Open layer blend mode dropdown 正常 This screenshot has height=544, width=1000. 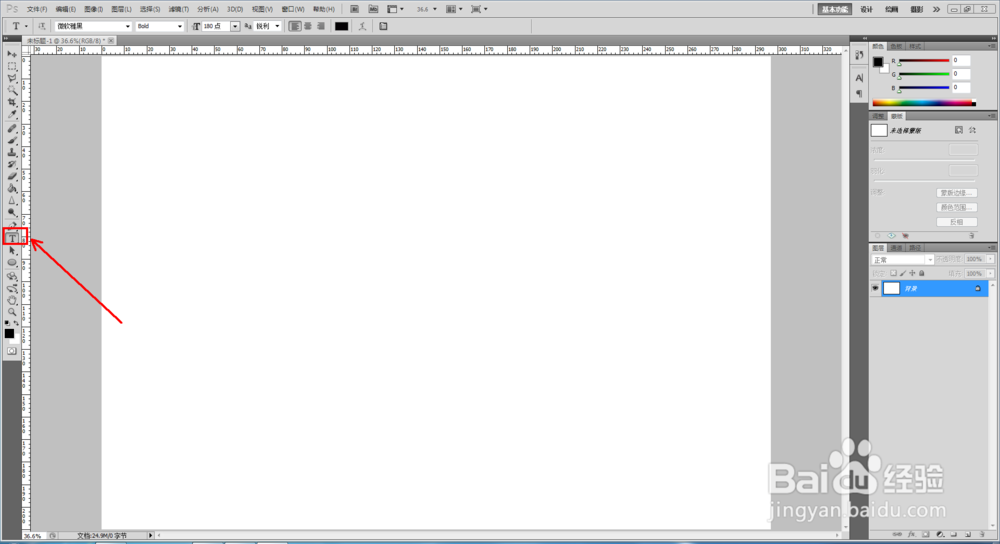902,260
